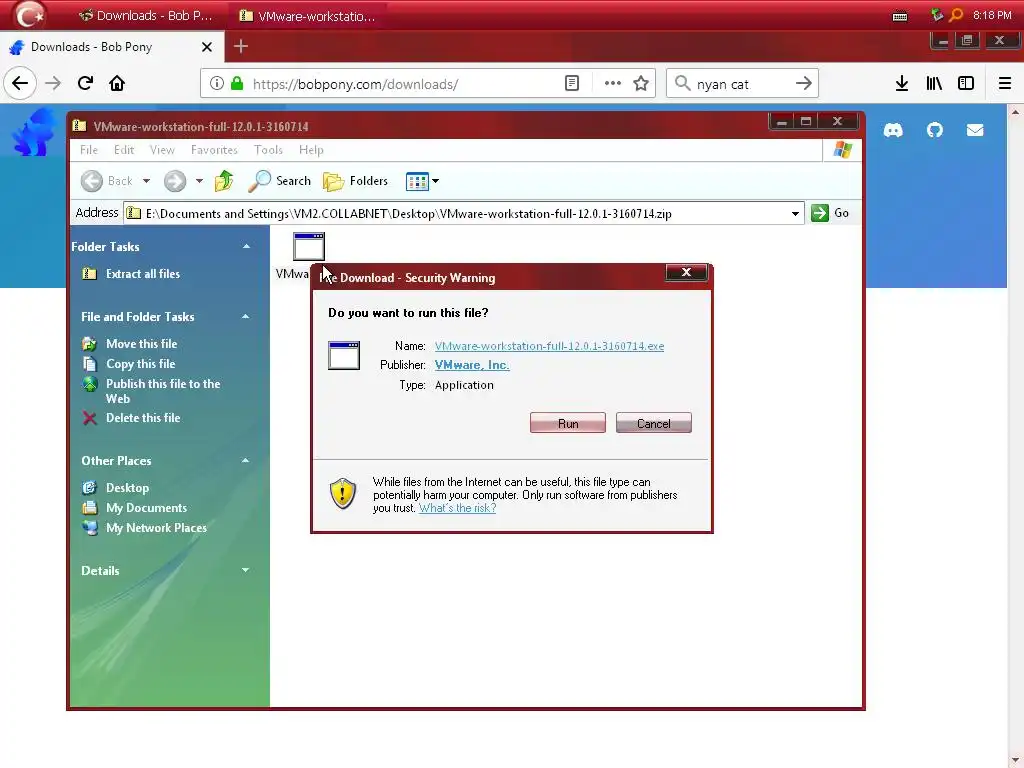Click the Firefox back arrow button

click(20, 84)
